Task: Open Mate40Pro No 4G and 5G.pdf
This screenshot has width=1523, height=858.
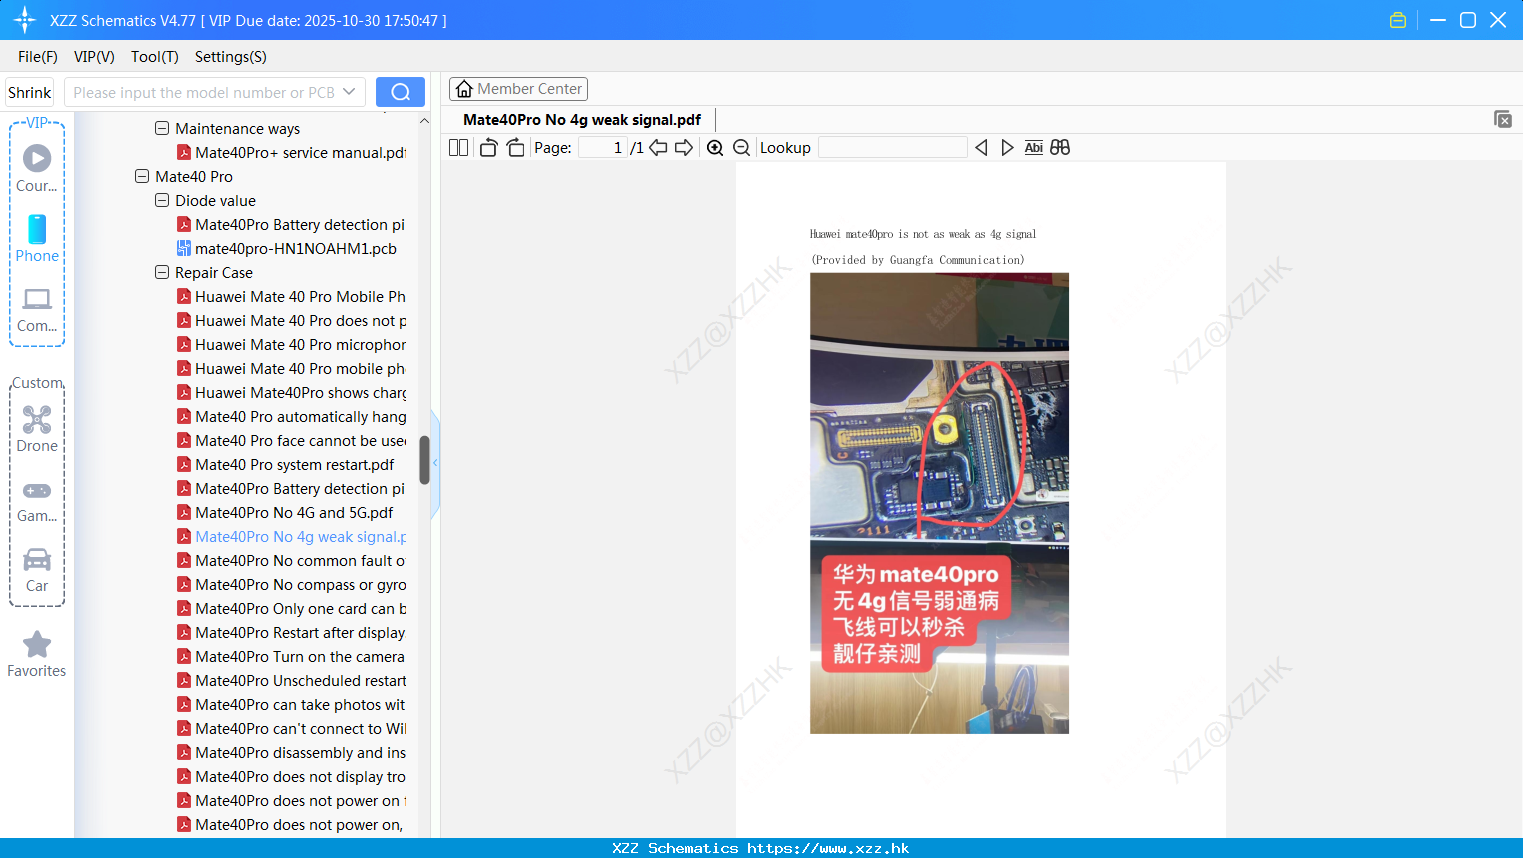Action: [x=285, y=513]
